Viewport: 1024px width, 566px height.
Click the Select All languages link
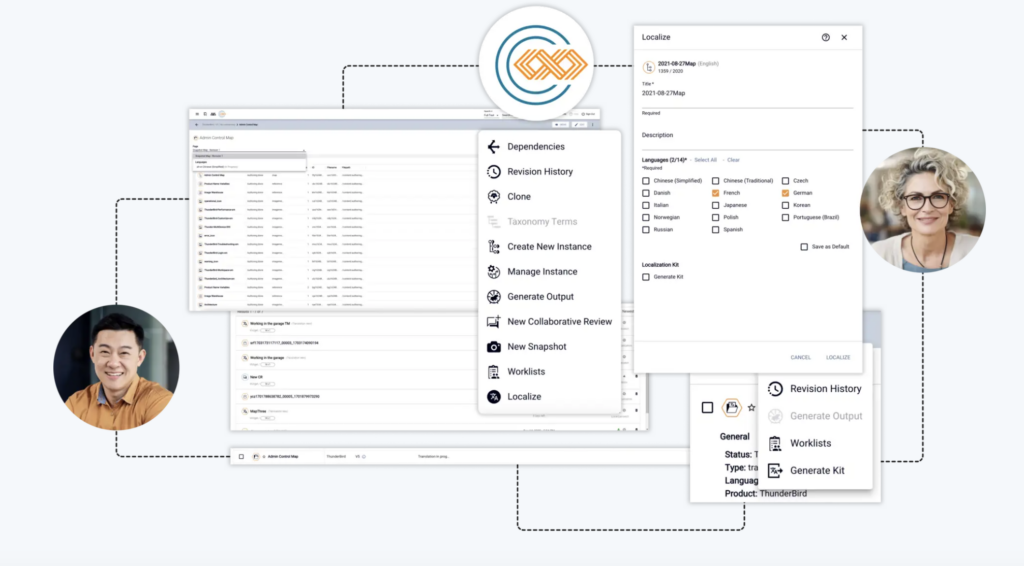(x=705, y=160)
